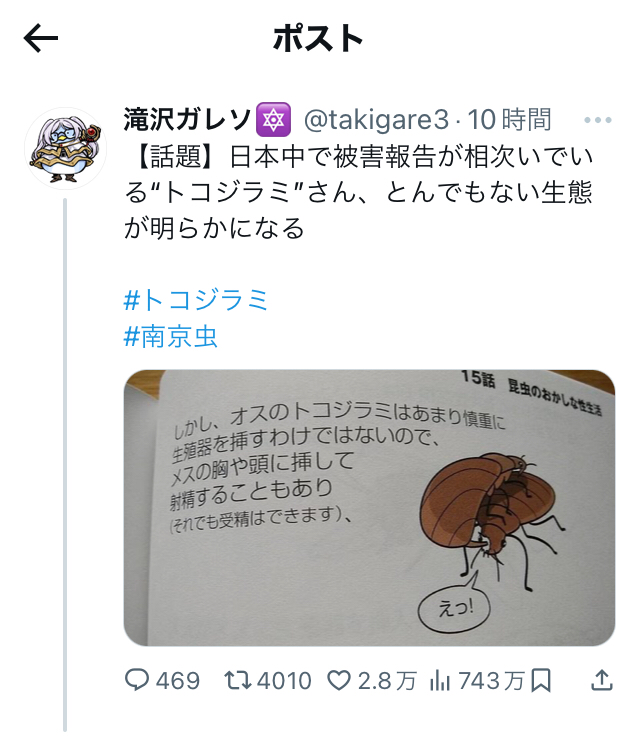Click the post text about トコジラミ

click(359, 193)
